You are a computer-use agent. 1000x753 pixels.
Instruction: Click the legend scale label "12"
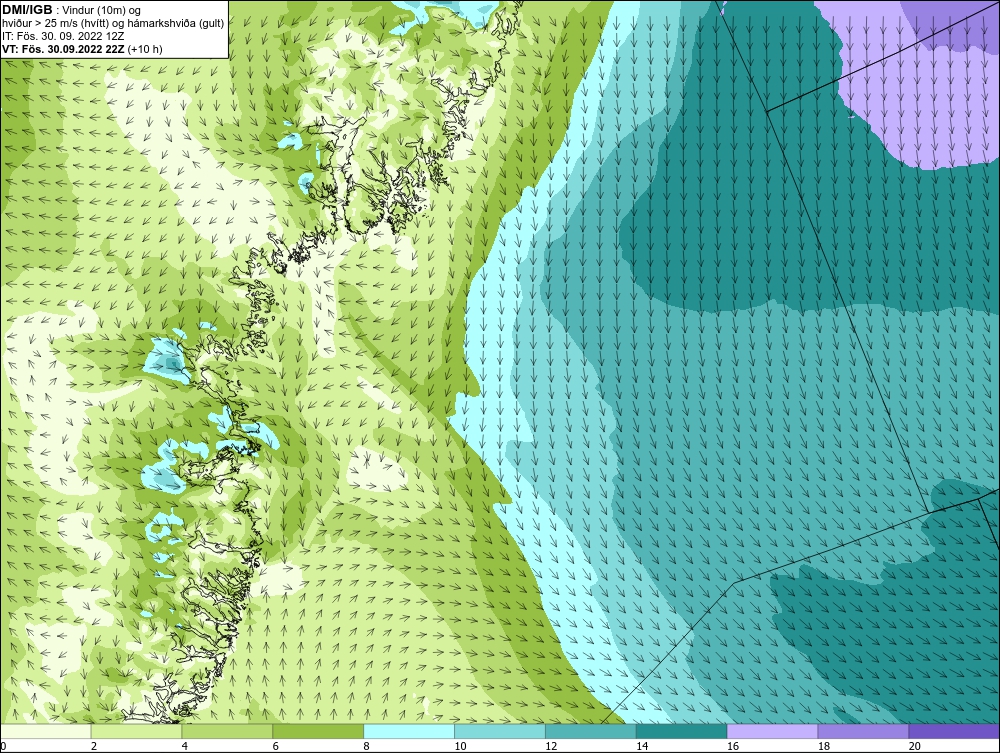point(551,746)
